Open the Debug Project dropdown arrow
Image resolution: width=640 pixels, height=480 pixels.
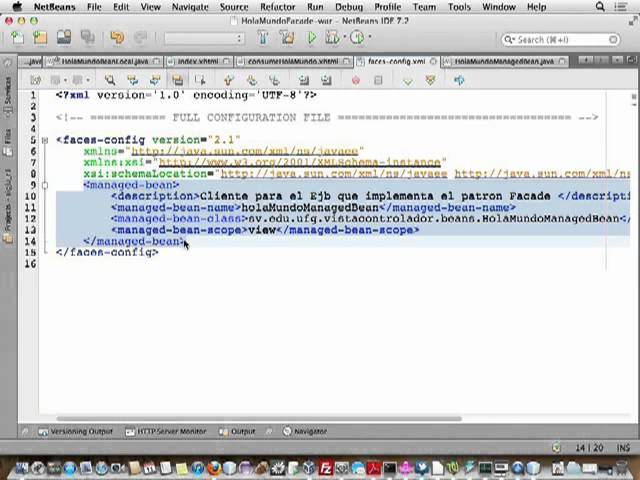coord(344,37)
